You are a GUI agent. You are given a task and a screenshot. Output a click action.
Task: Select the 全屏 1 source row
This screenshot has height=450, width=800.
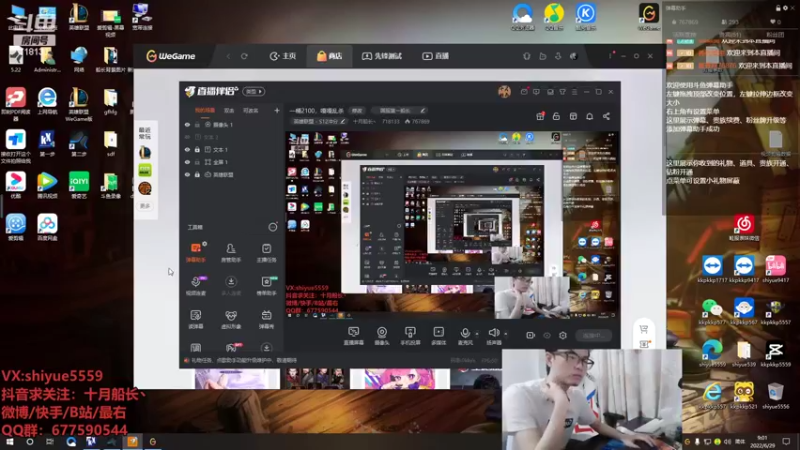[232, 162]
